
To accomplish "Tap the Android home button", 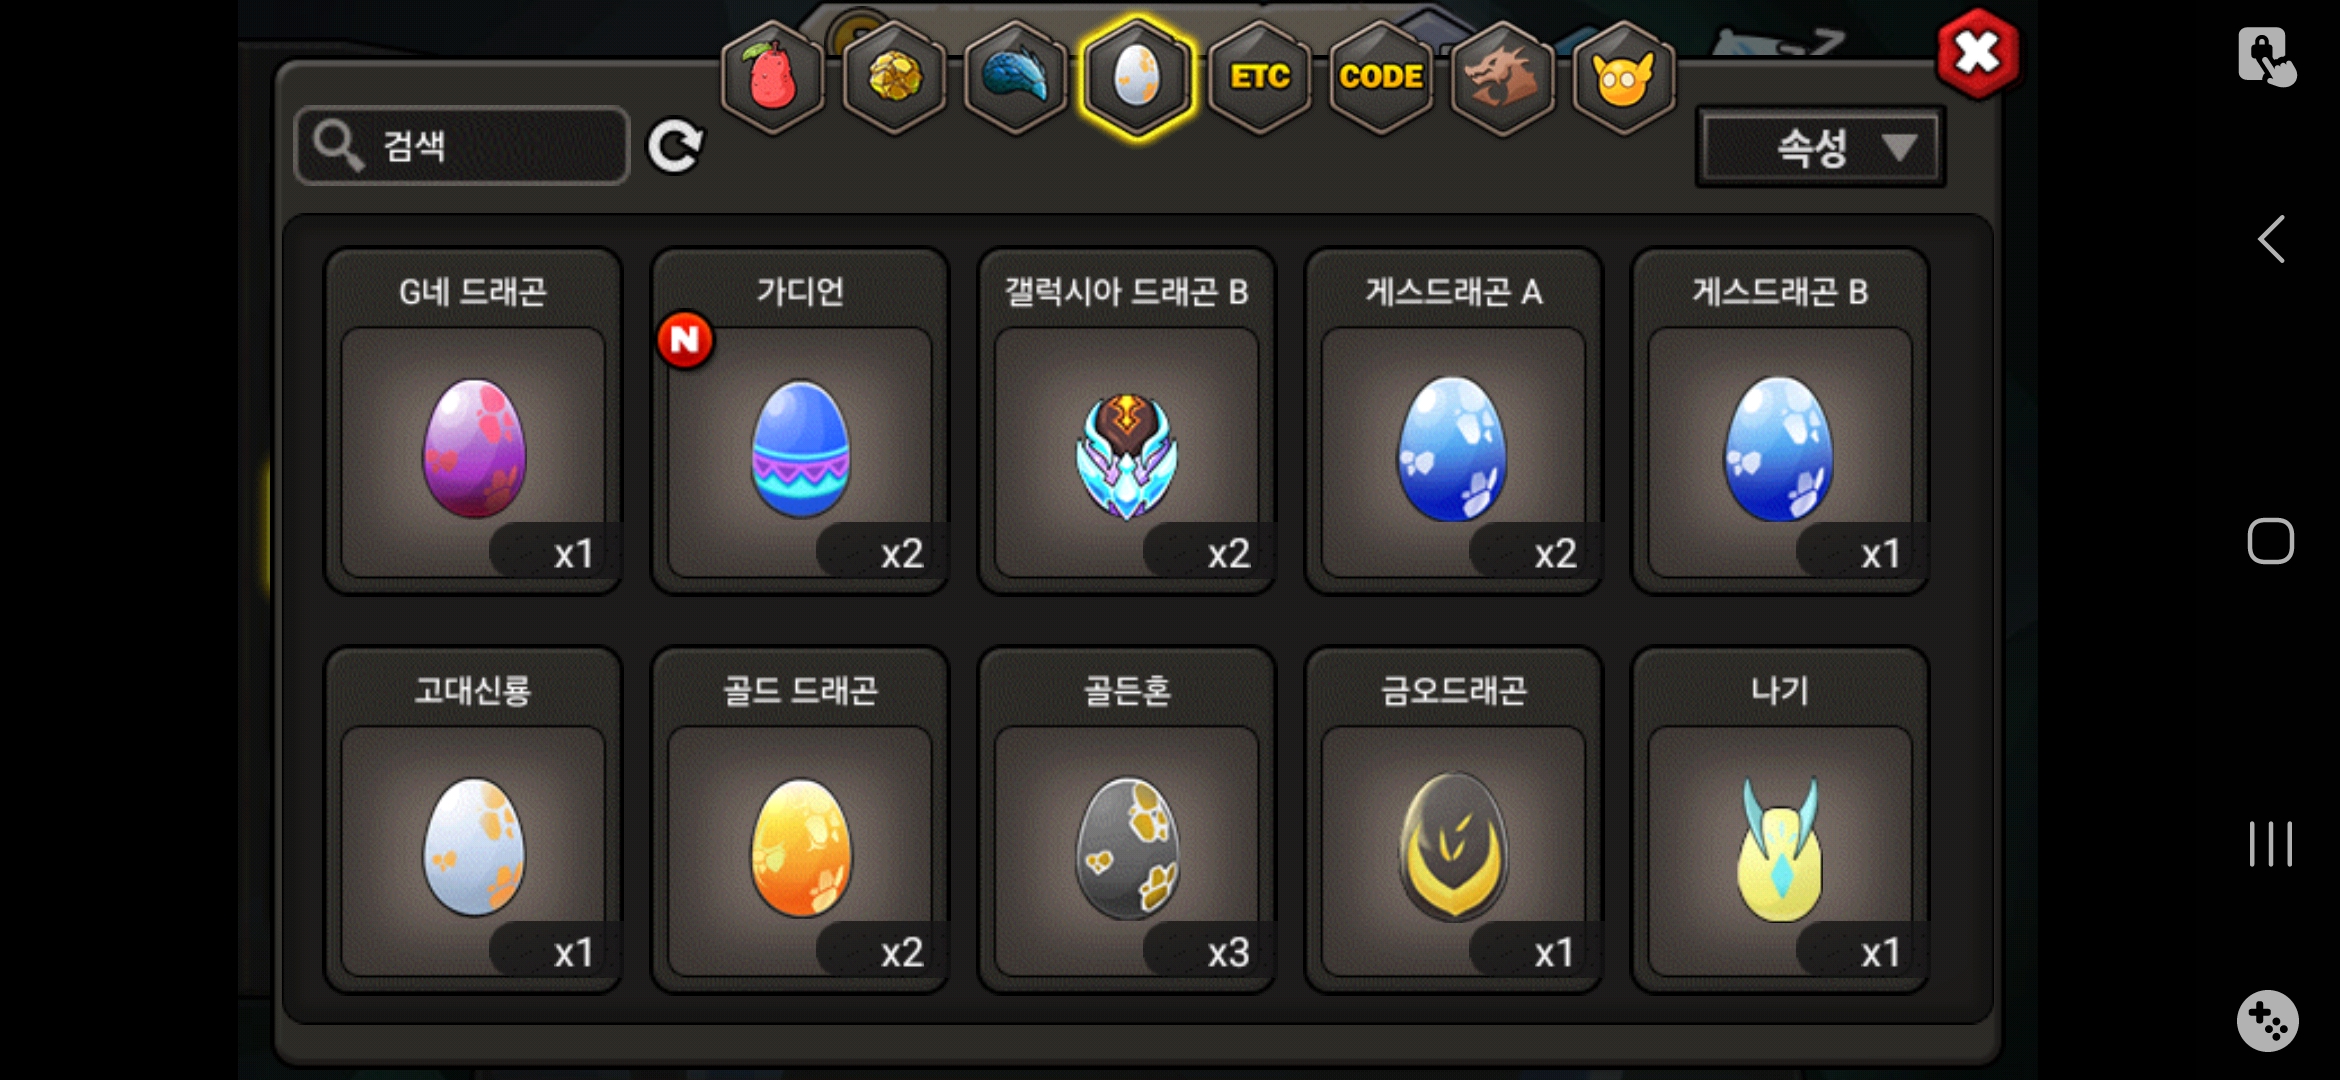I will [x=2270, y=541].
